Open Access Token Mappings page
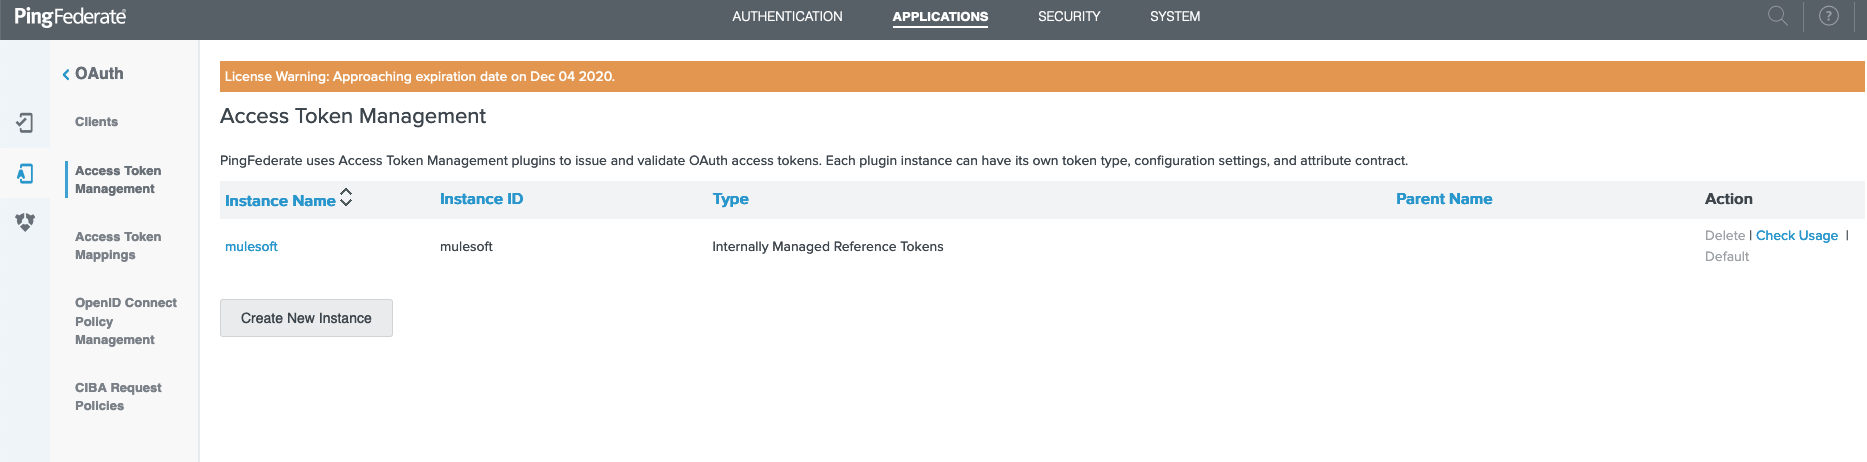This screenshot has height=462, width=1867. tap(118, 246)
